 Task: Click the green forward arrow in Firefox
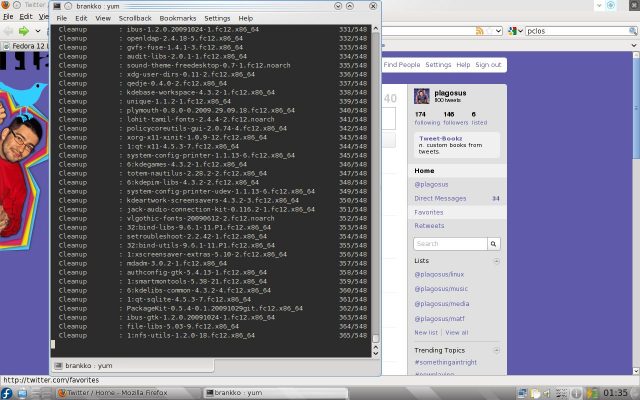point(24,31)
